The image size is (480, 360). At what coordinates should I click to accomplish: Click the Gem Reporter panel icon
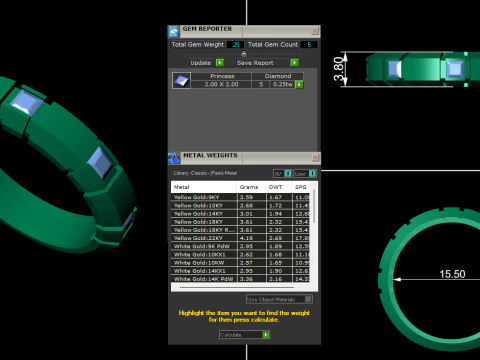click(x=174, y=31)
